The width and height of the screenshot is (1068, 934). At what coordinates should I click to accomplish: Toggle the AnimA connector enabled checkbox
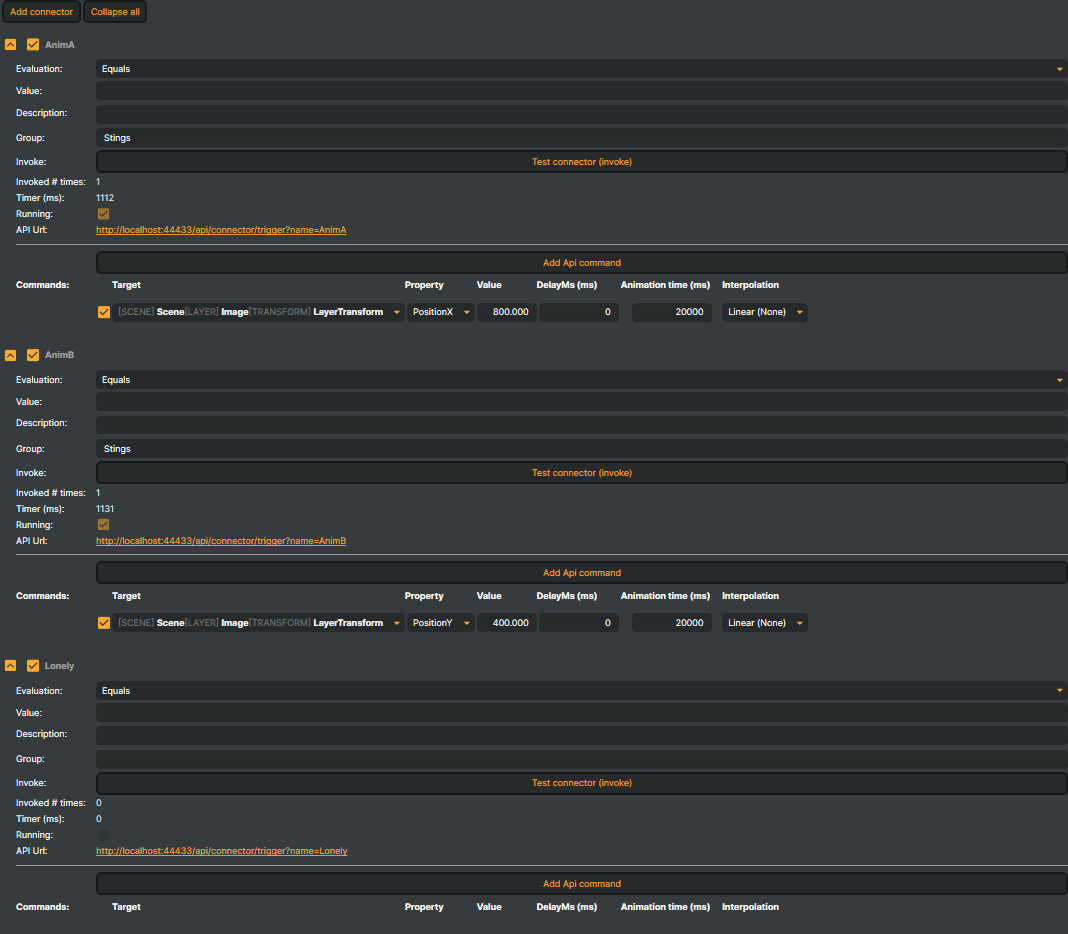coord(33,44)
